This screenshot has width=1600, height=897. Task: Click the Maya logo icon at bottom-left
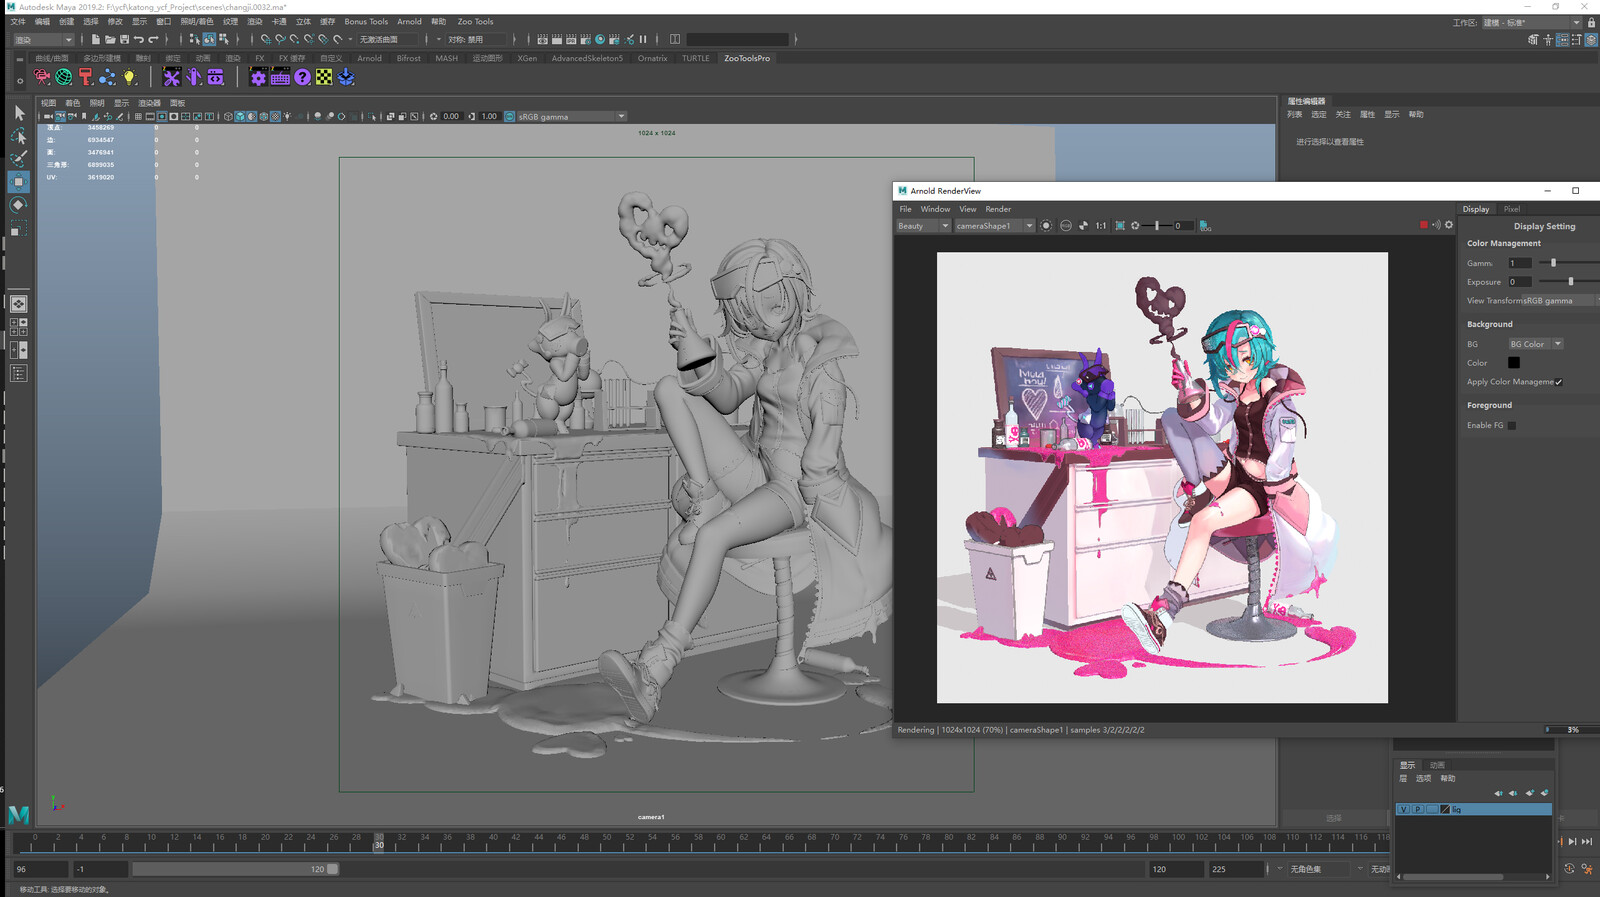point(18,814)
